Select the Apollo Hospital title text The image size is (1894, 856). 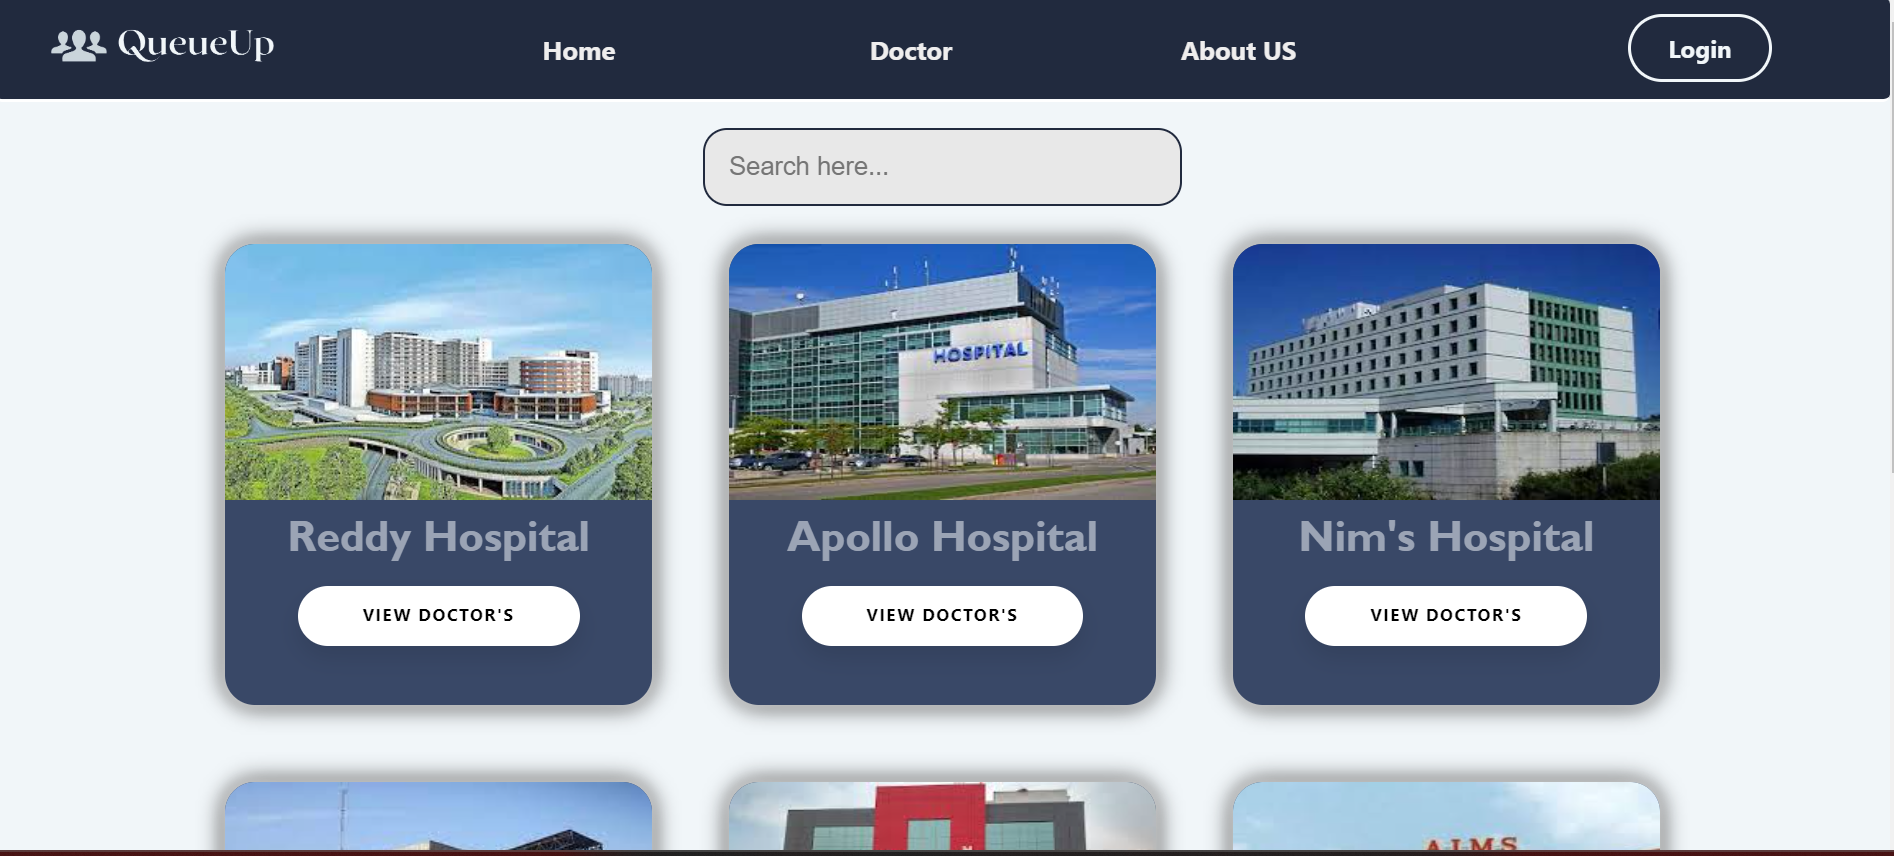(x=942, y=538)
